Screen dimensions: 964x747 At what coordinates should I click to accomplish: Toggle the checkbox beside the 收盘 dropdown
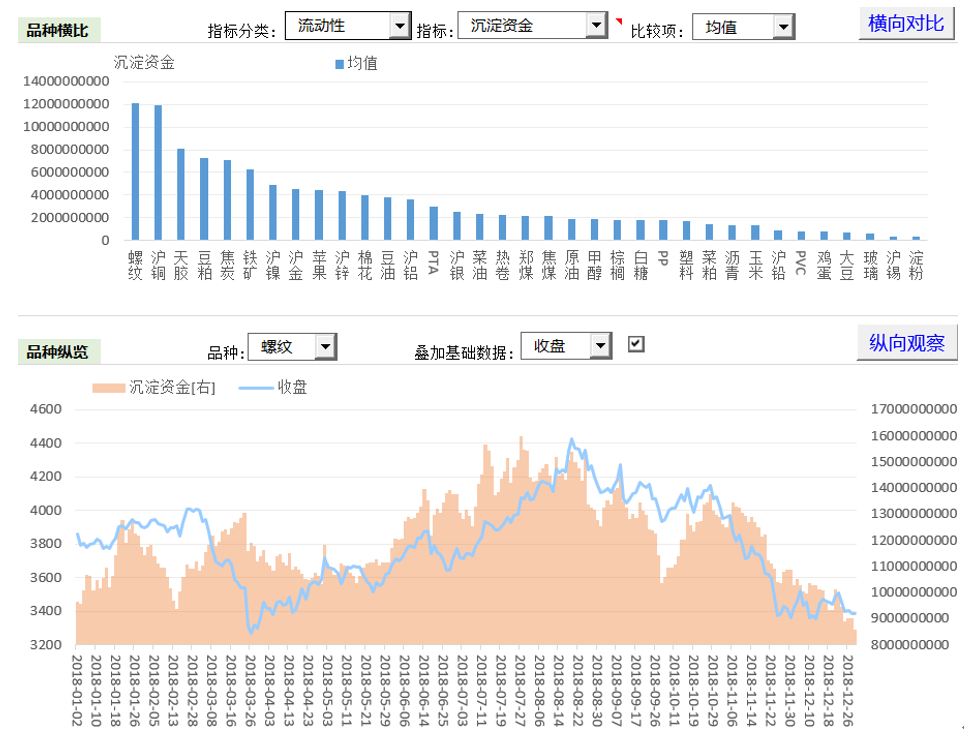point(636,344)
